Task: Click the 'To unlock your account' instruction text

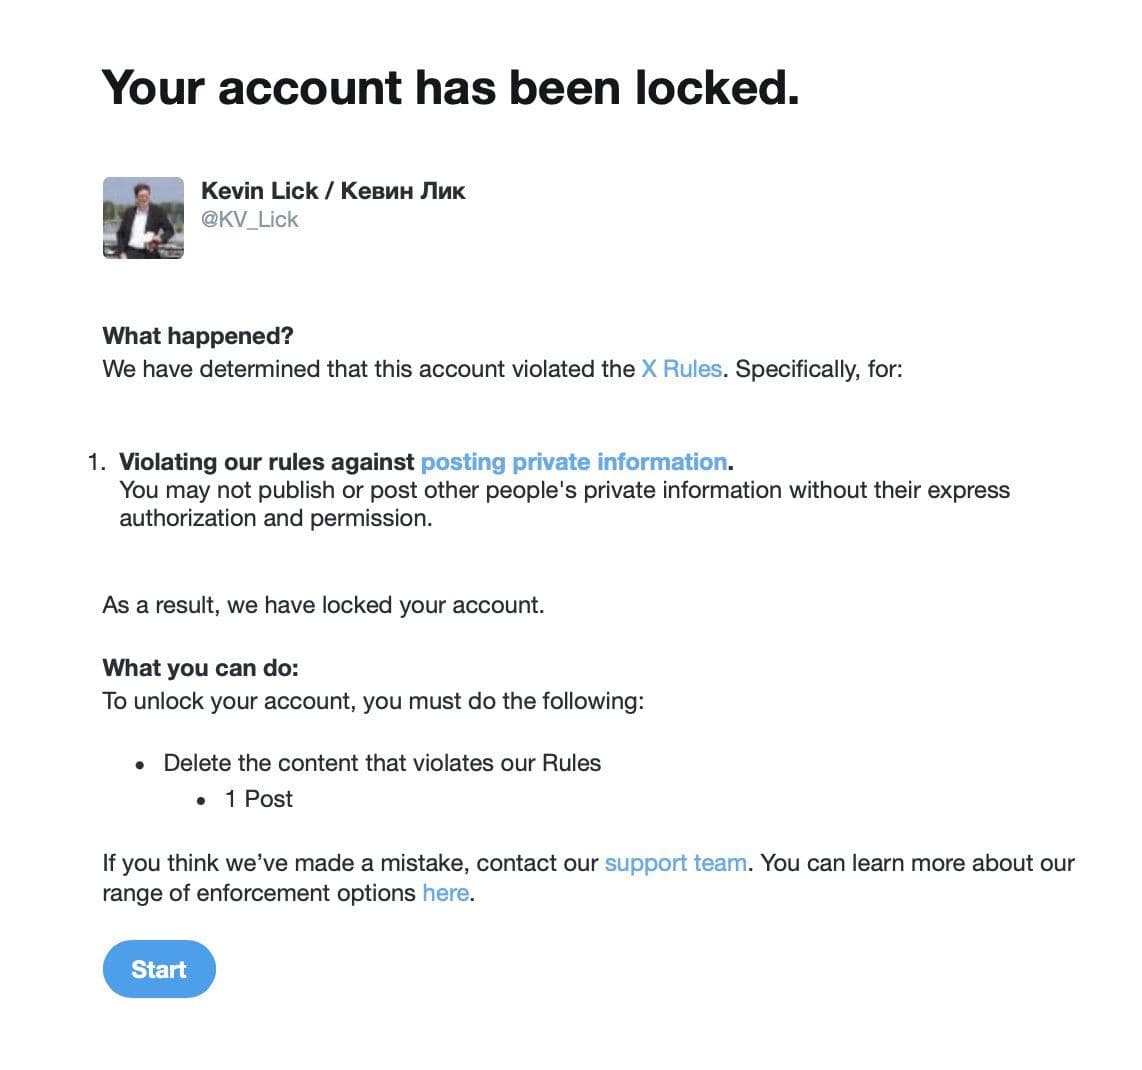Action: pyautogui.click(x=373, y=701)
